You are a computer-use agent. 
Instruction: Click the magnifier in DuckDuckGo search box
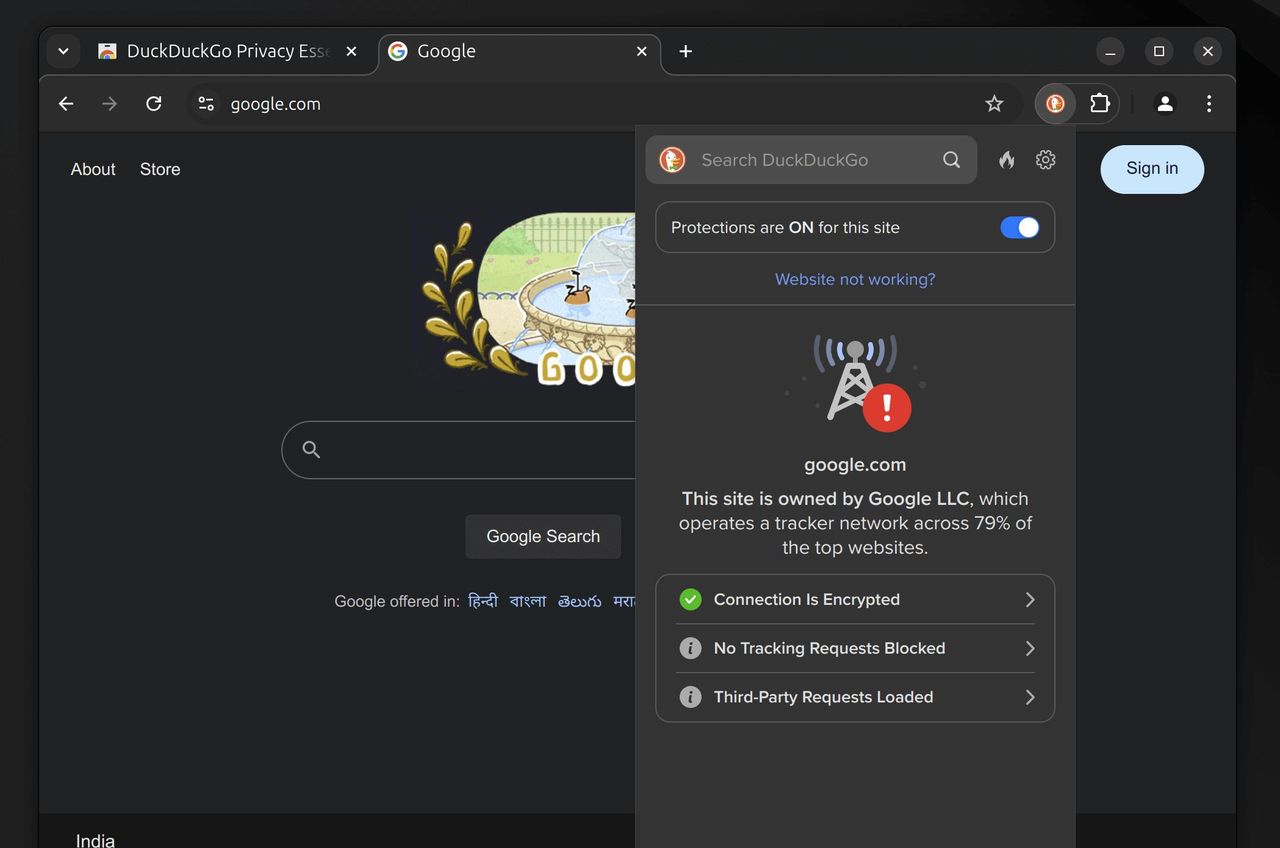(x=951, y=160)
